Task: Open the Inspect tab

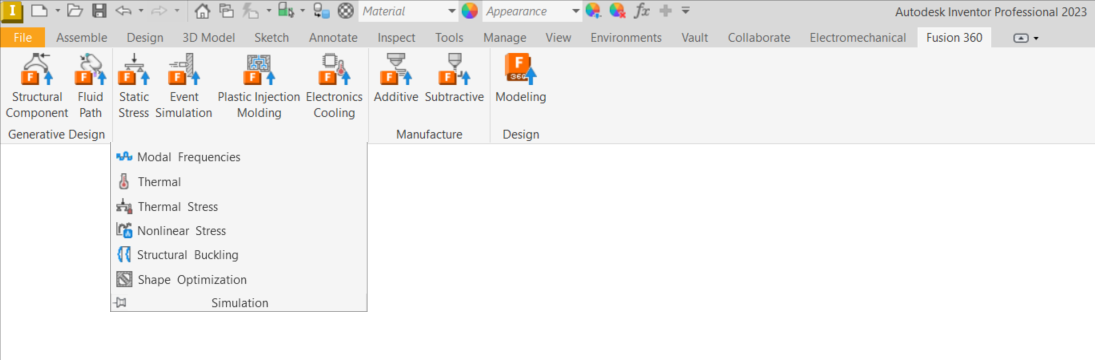Action: pos(397,38)
